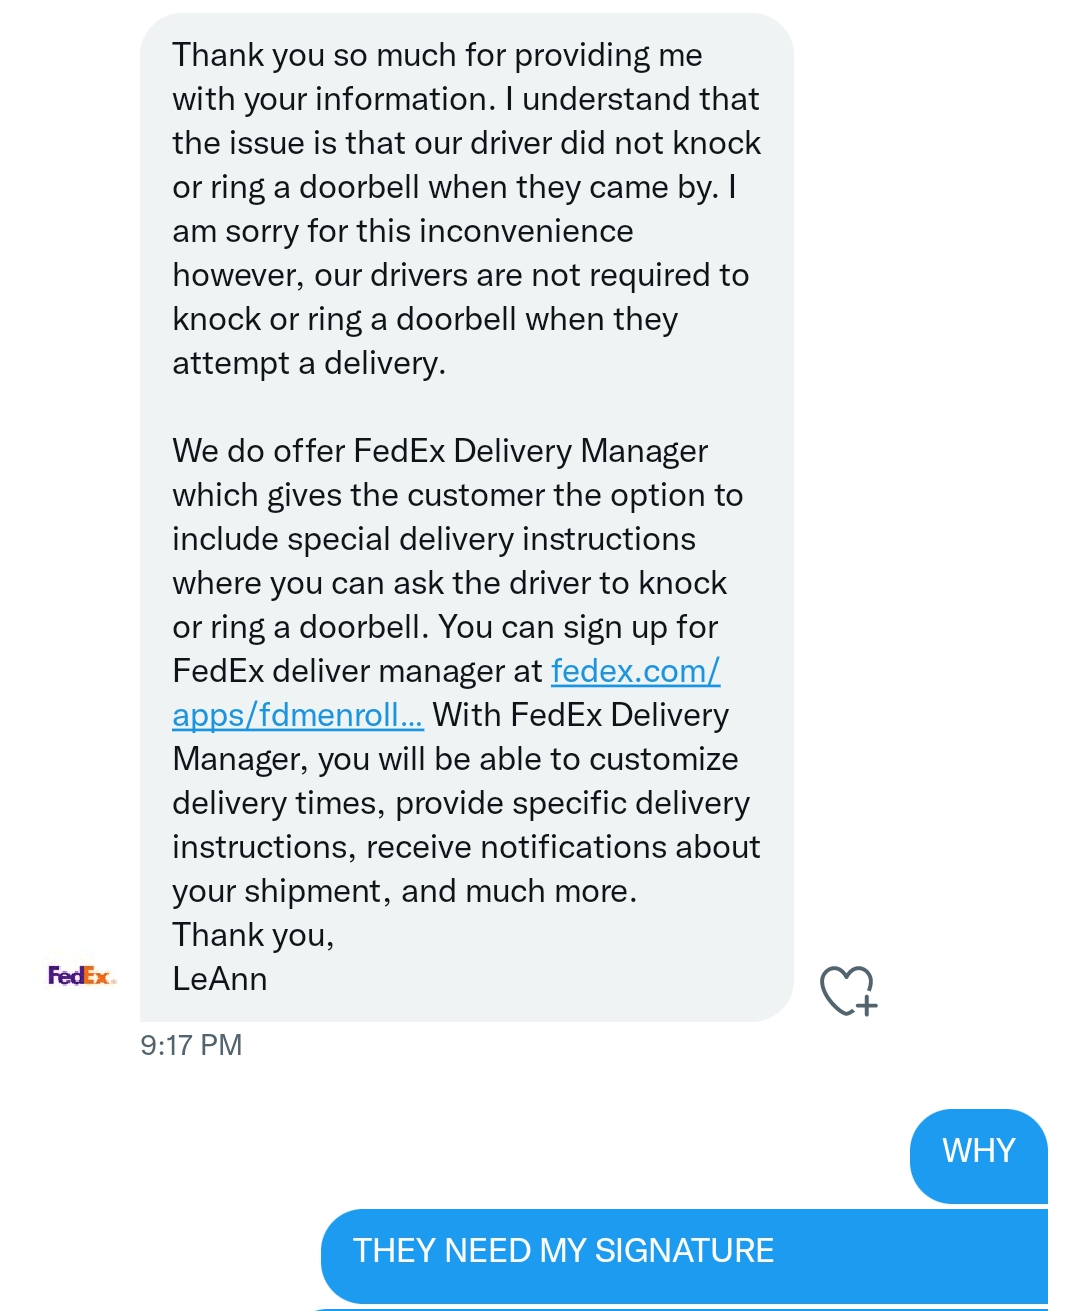Image resolution: width=1080 pixels, height=1311 pixels.
Task: Tap the plus on the reaction heart
Action: point(866,1004)
